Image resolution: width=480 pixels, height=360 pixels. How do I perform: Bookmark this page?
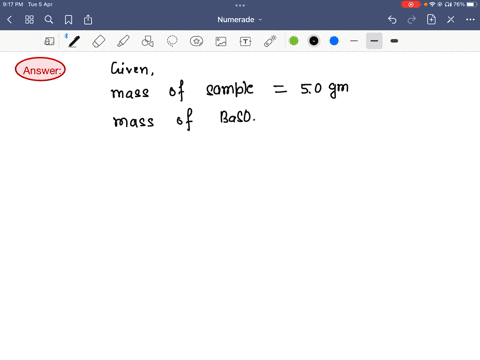coord(68,20)
